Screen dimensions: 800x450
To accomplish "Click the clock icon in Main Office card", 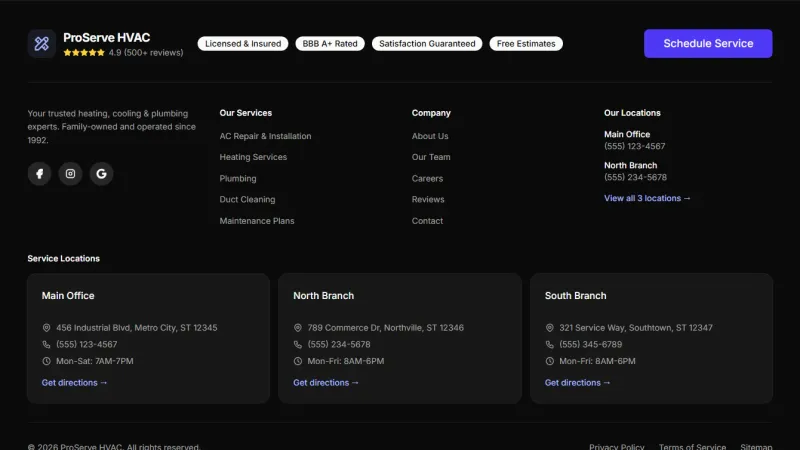I will [x=46, y=361].
